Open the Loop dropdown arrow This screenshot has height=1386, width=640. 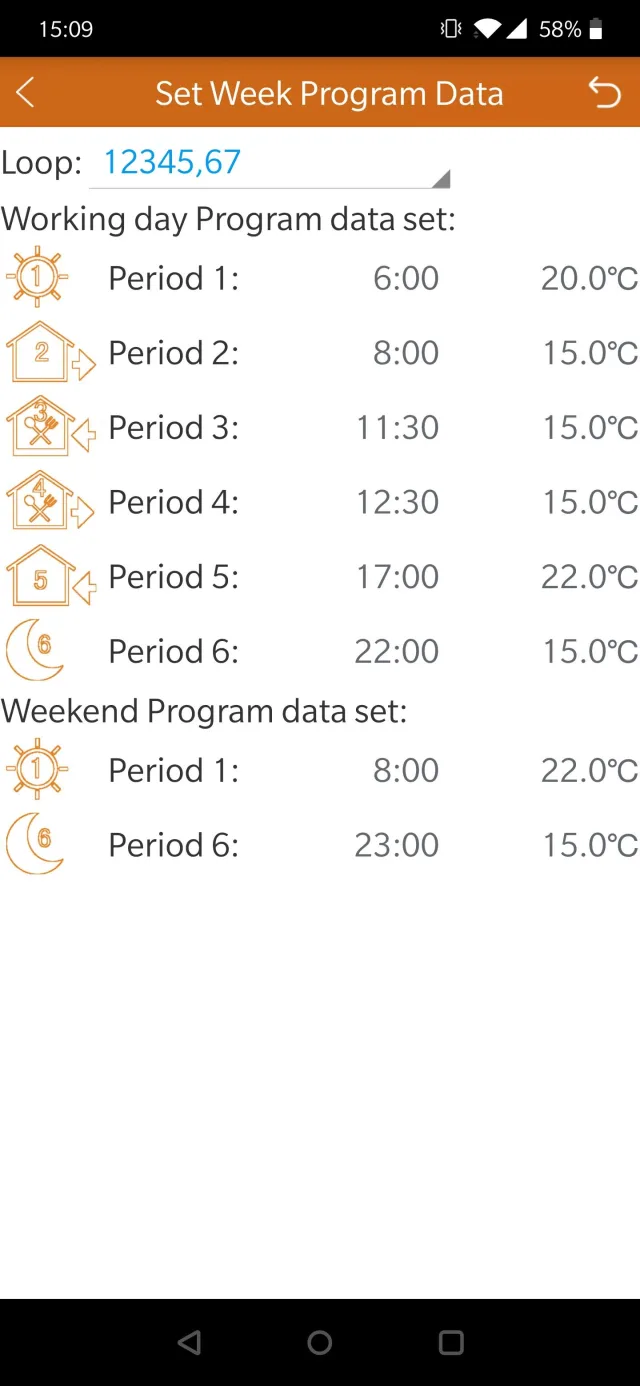click(440, 179)
